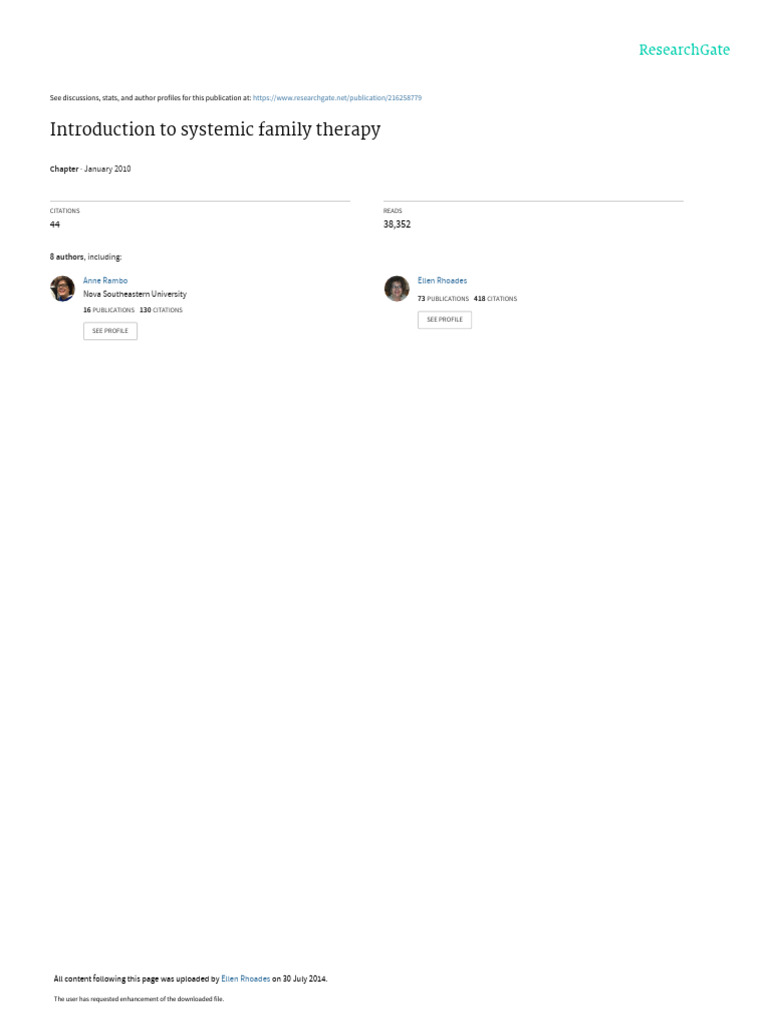
Task: Click Nova Southeastern University affiliation text
Action: click(135, 295)
